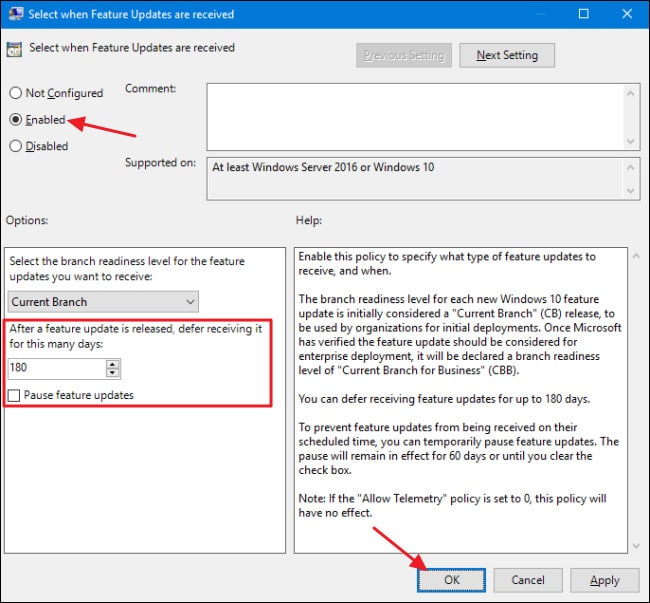The width and height of the screenshot is (650, 603).
Task: Click 'You can defer receiving feature updates' line
Action: 444,399
